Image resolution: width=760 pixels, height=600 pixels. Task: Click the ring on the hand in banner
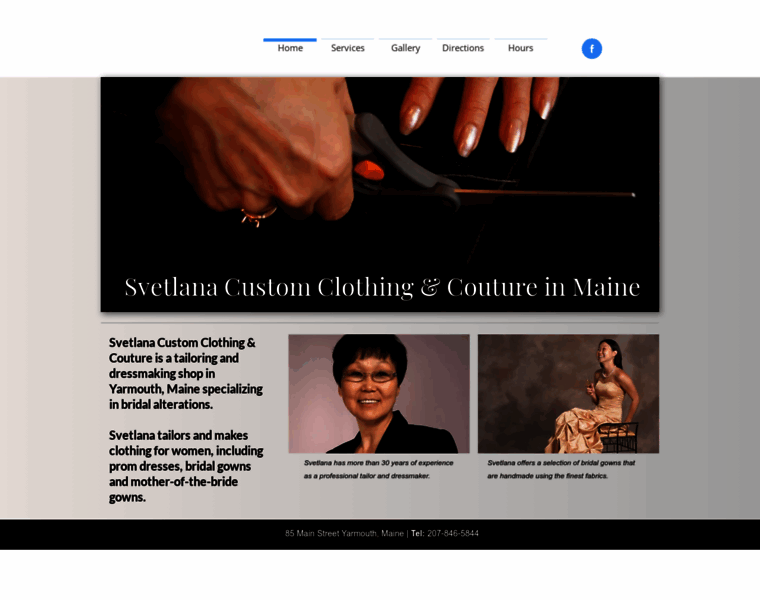(259, 216)
